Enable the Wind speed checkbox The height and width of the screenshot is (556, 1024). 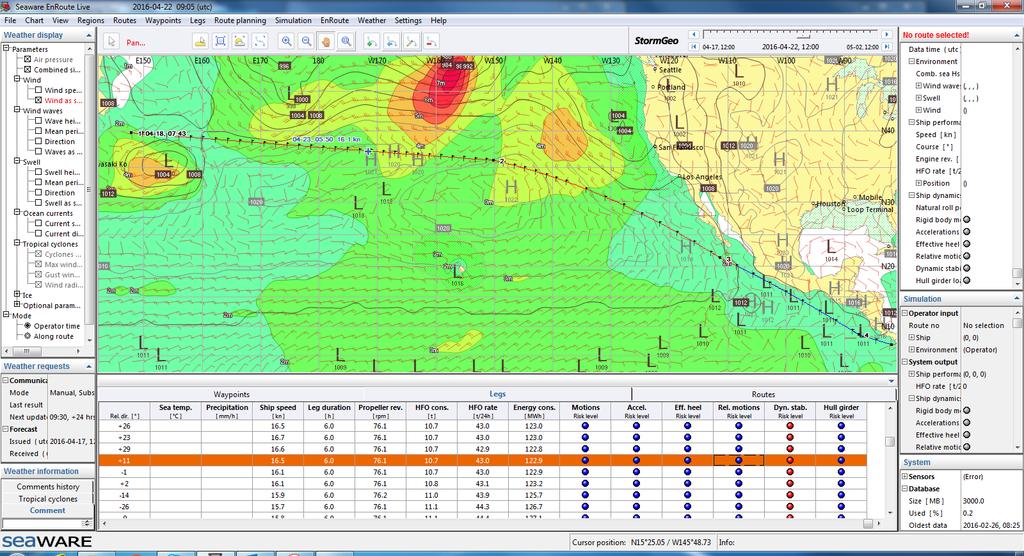click(39, 90)
